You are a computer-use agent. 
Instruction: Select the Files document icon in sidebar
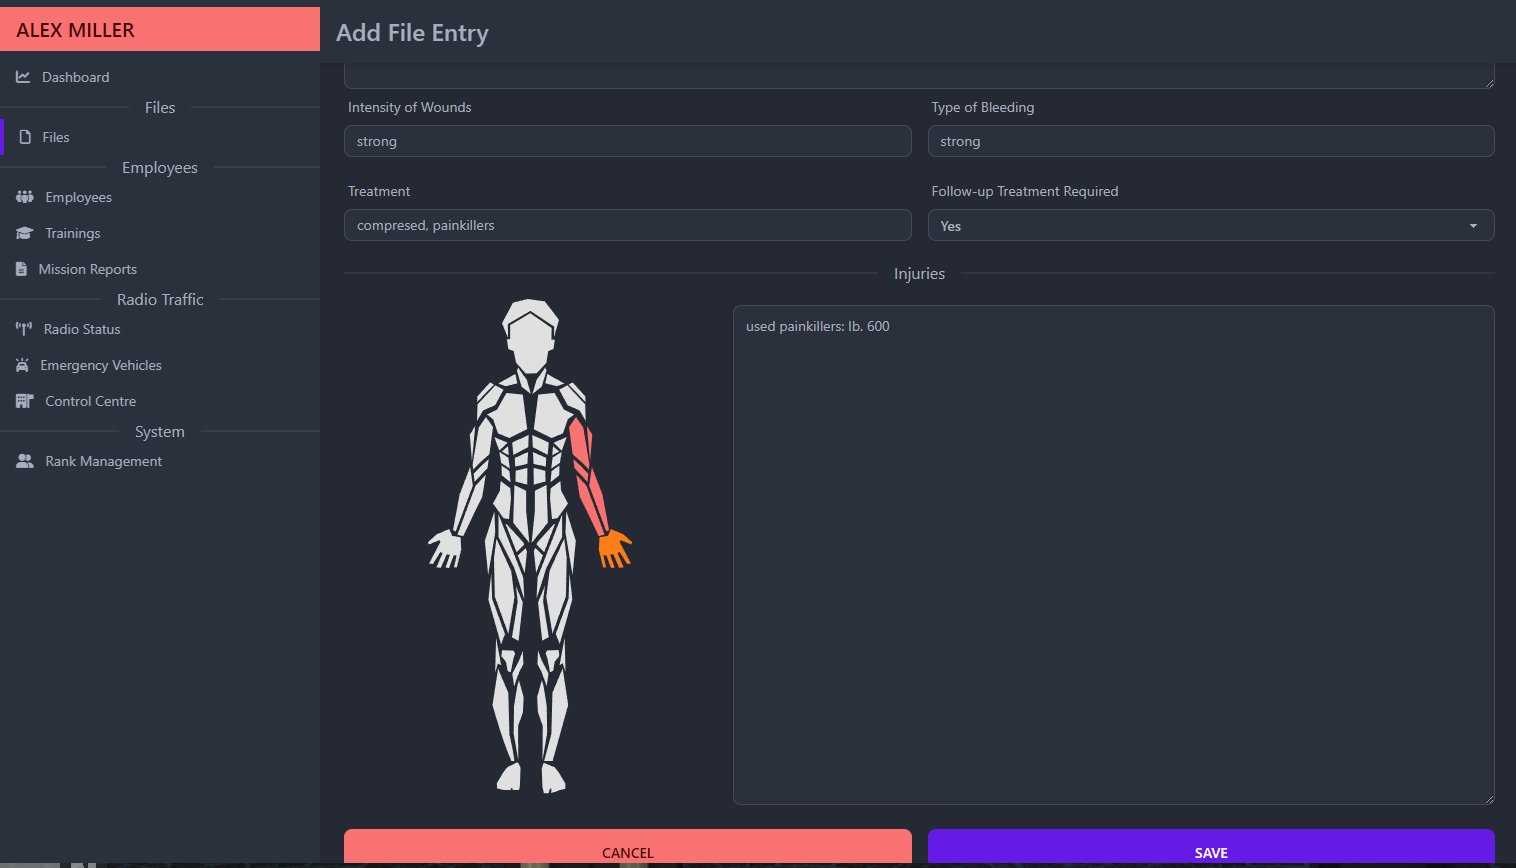coord(23,136)
